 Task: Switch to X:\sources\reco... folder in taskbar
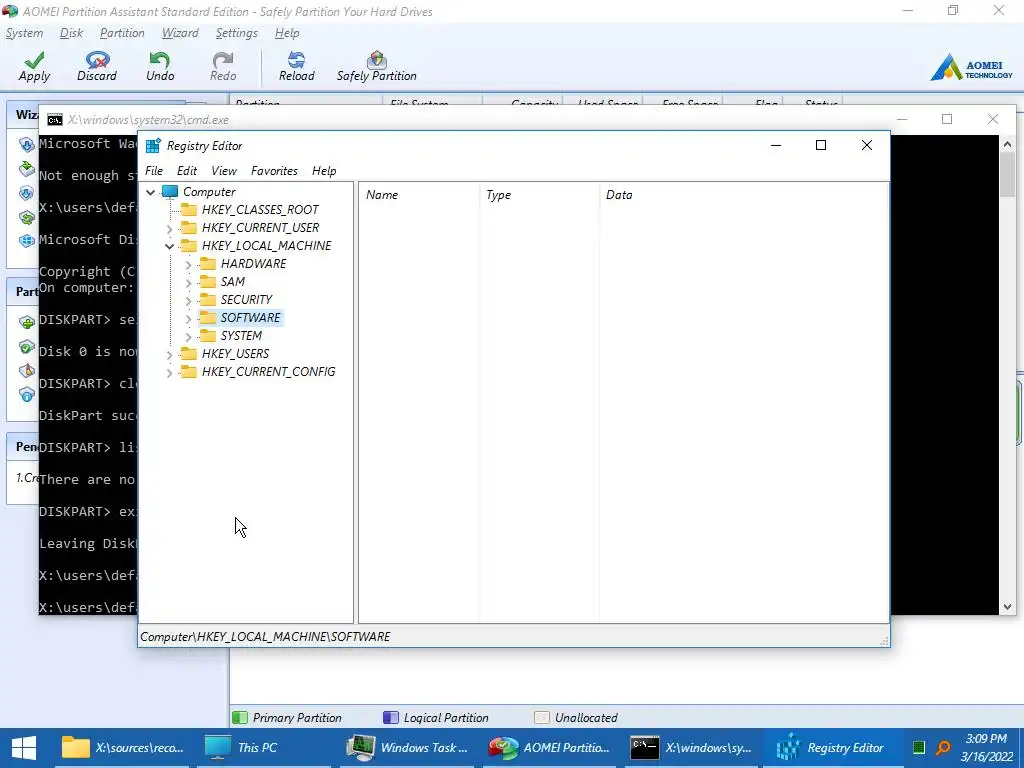(122, 748)
